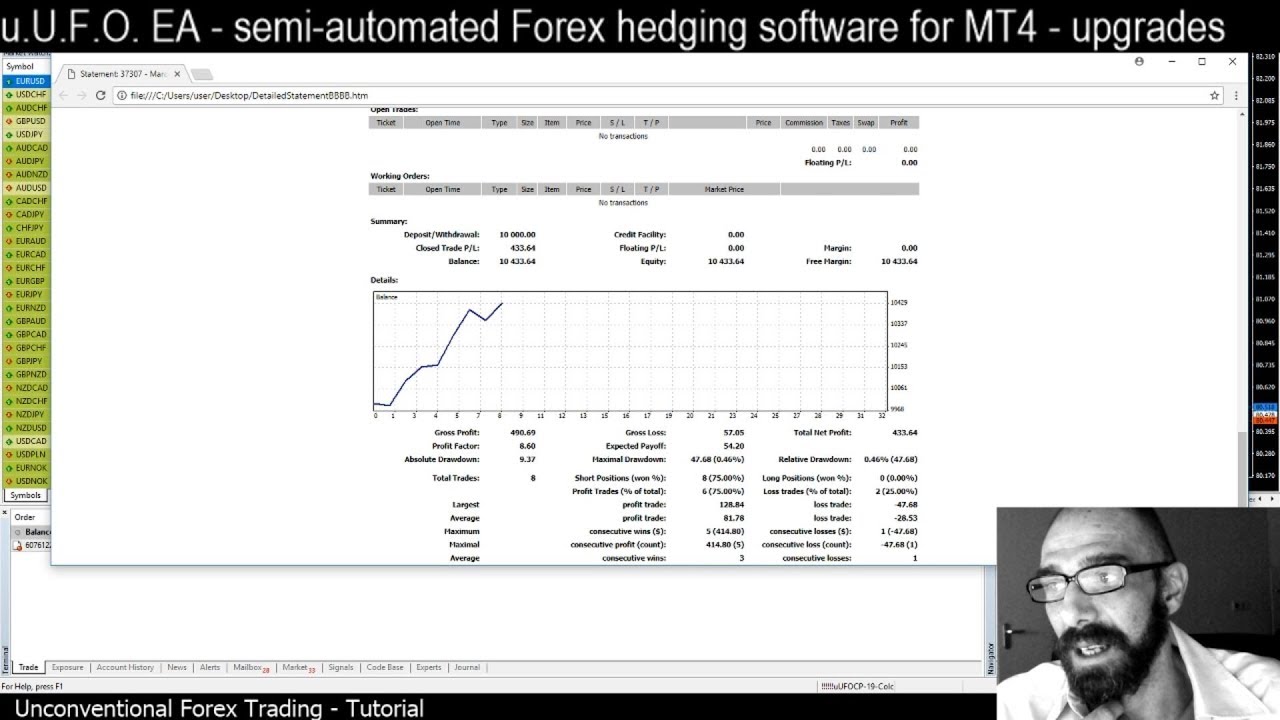Select EURAUD in Market Watch
Viewport: 1280px width, 720px height.
tap(26, 241)
